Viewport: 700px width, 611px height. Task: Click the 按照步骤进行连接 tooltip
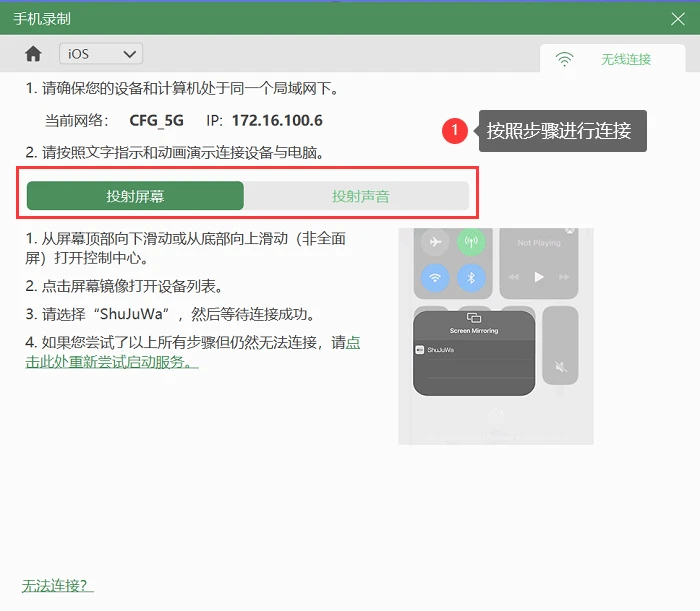coord(562,131)
